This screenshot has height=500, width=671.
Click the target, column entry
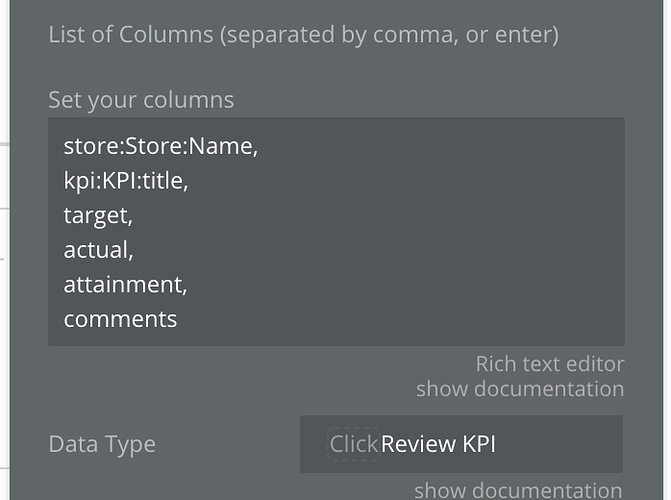click(98, 215)
